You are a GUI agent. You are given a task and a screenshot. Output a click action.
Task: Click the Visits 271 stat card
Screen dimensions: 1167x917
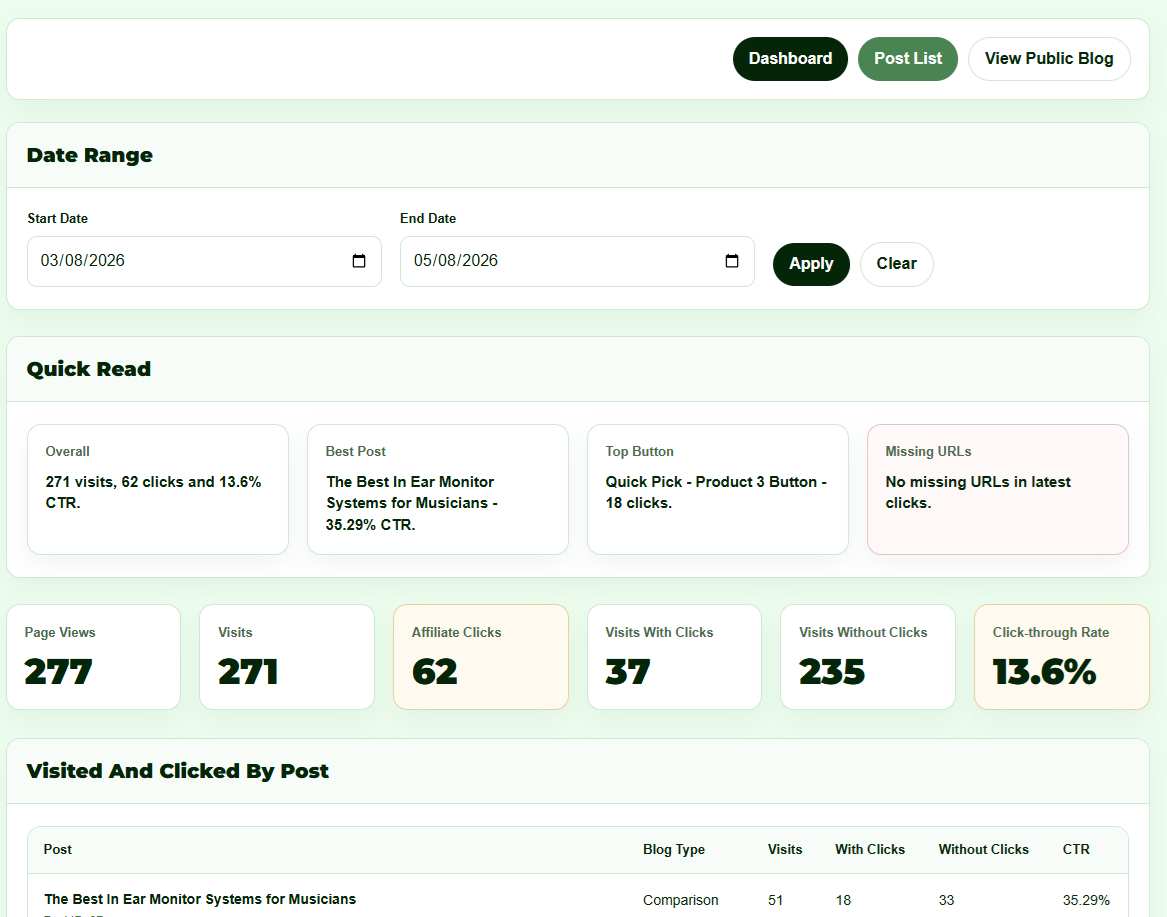coord(287,656)
